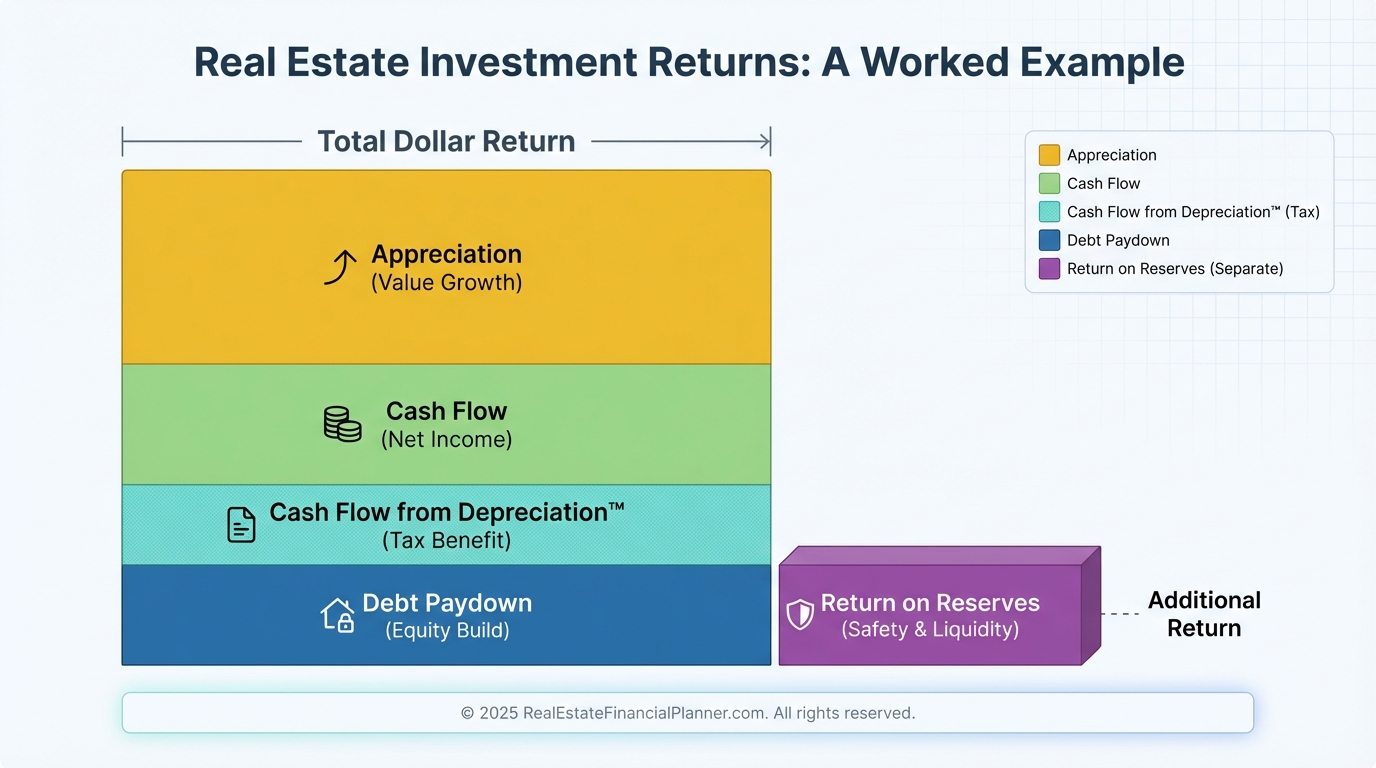Select the Cash Flow (Net Income) block label
1376x768 pixels.
446,425
